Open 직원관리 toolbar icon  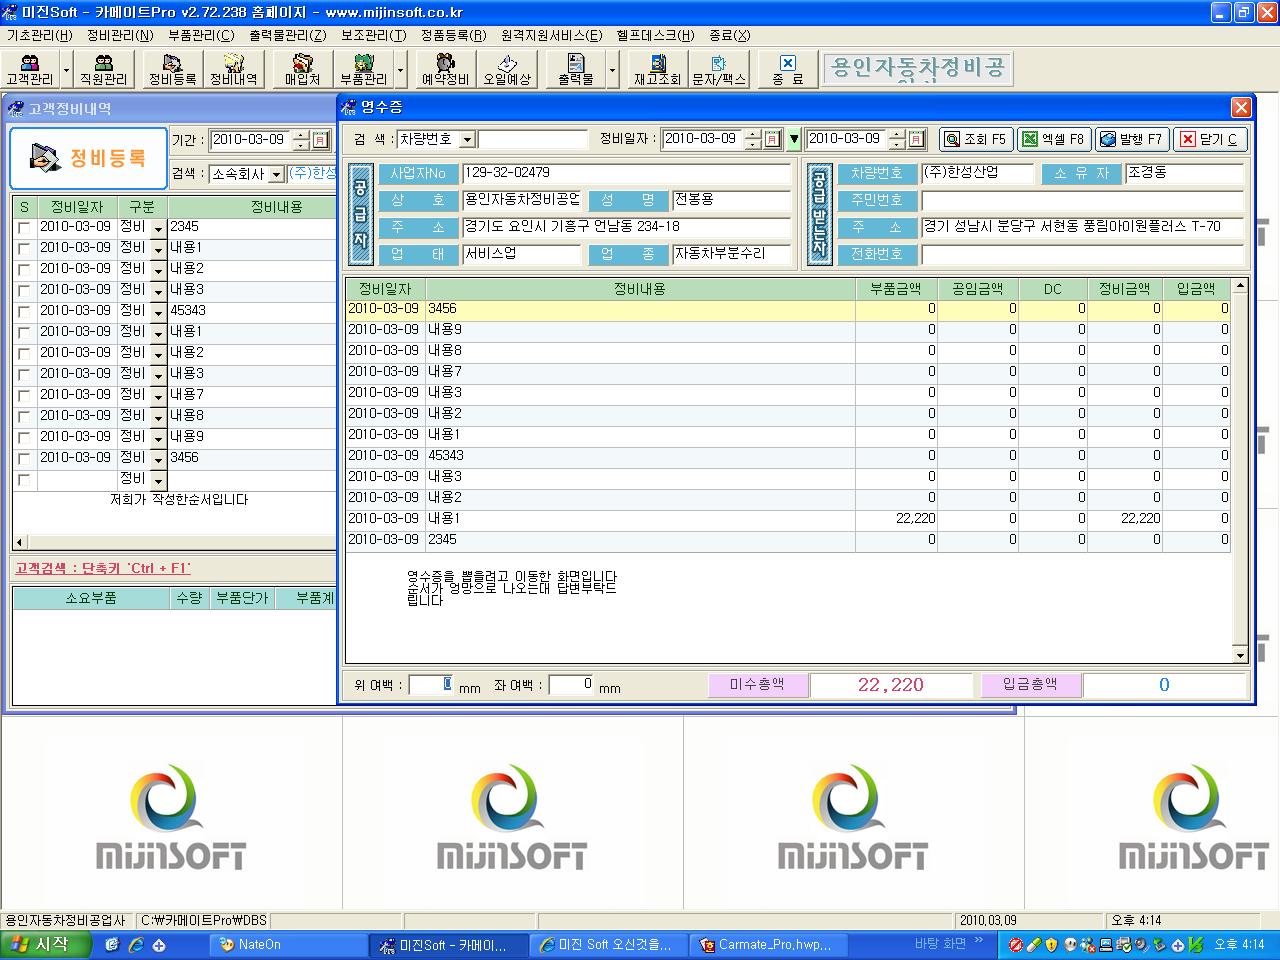pos(104,69)
